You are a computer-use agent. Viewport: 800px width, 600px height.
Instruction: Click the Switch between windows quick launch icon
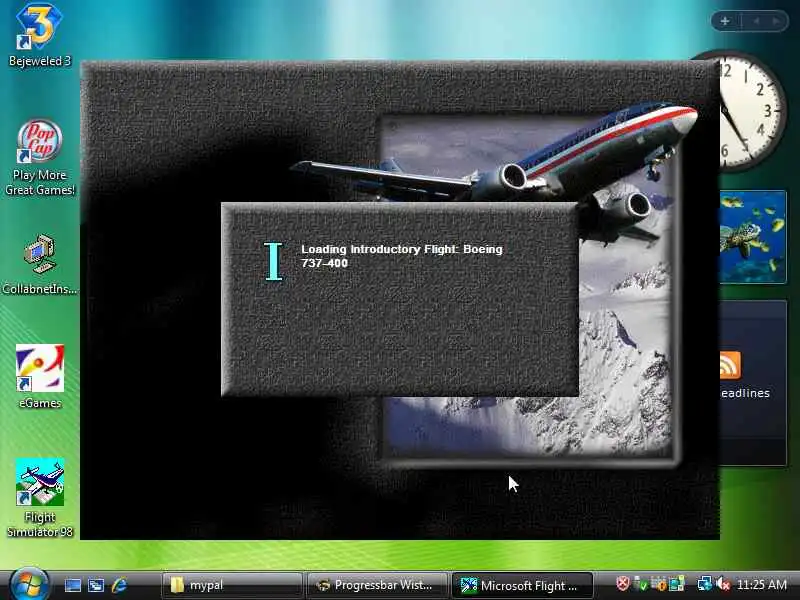(x=96, y=585)
